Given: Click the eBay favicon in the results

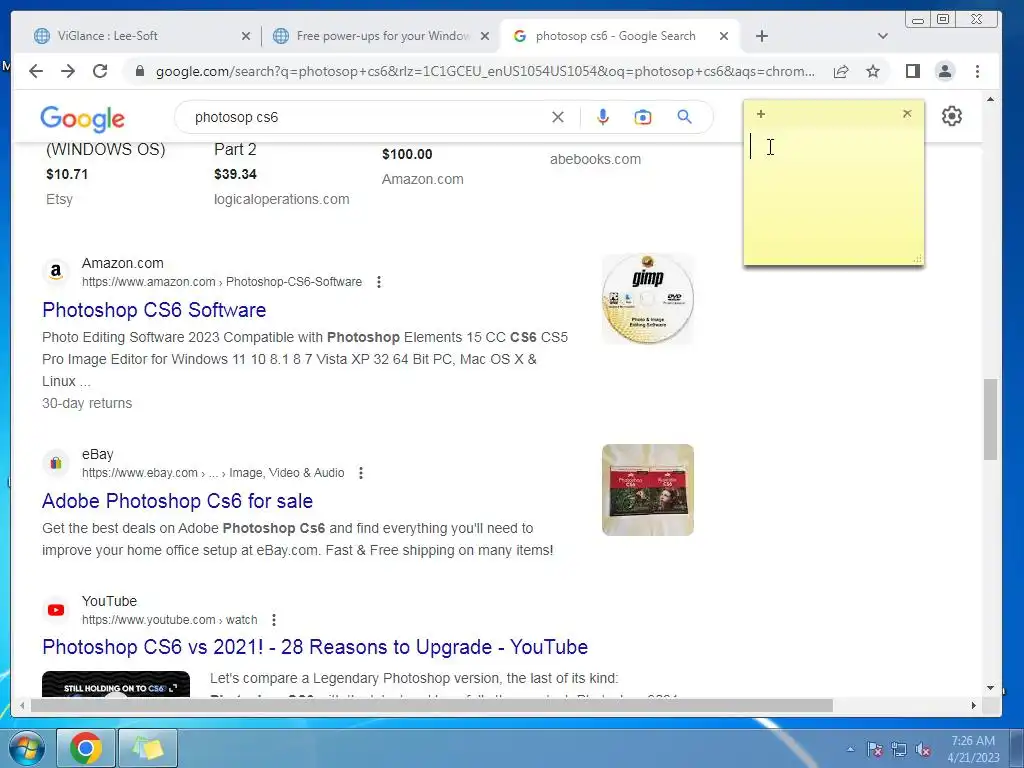Looking at the screenshot, I should click(56, 463).
